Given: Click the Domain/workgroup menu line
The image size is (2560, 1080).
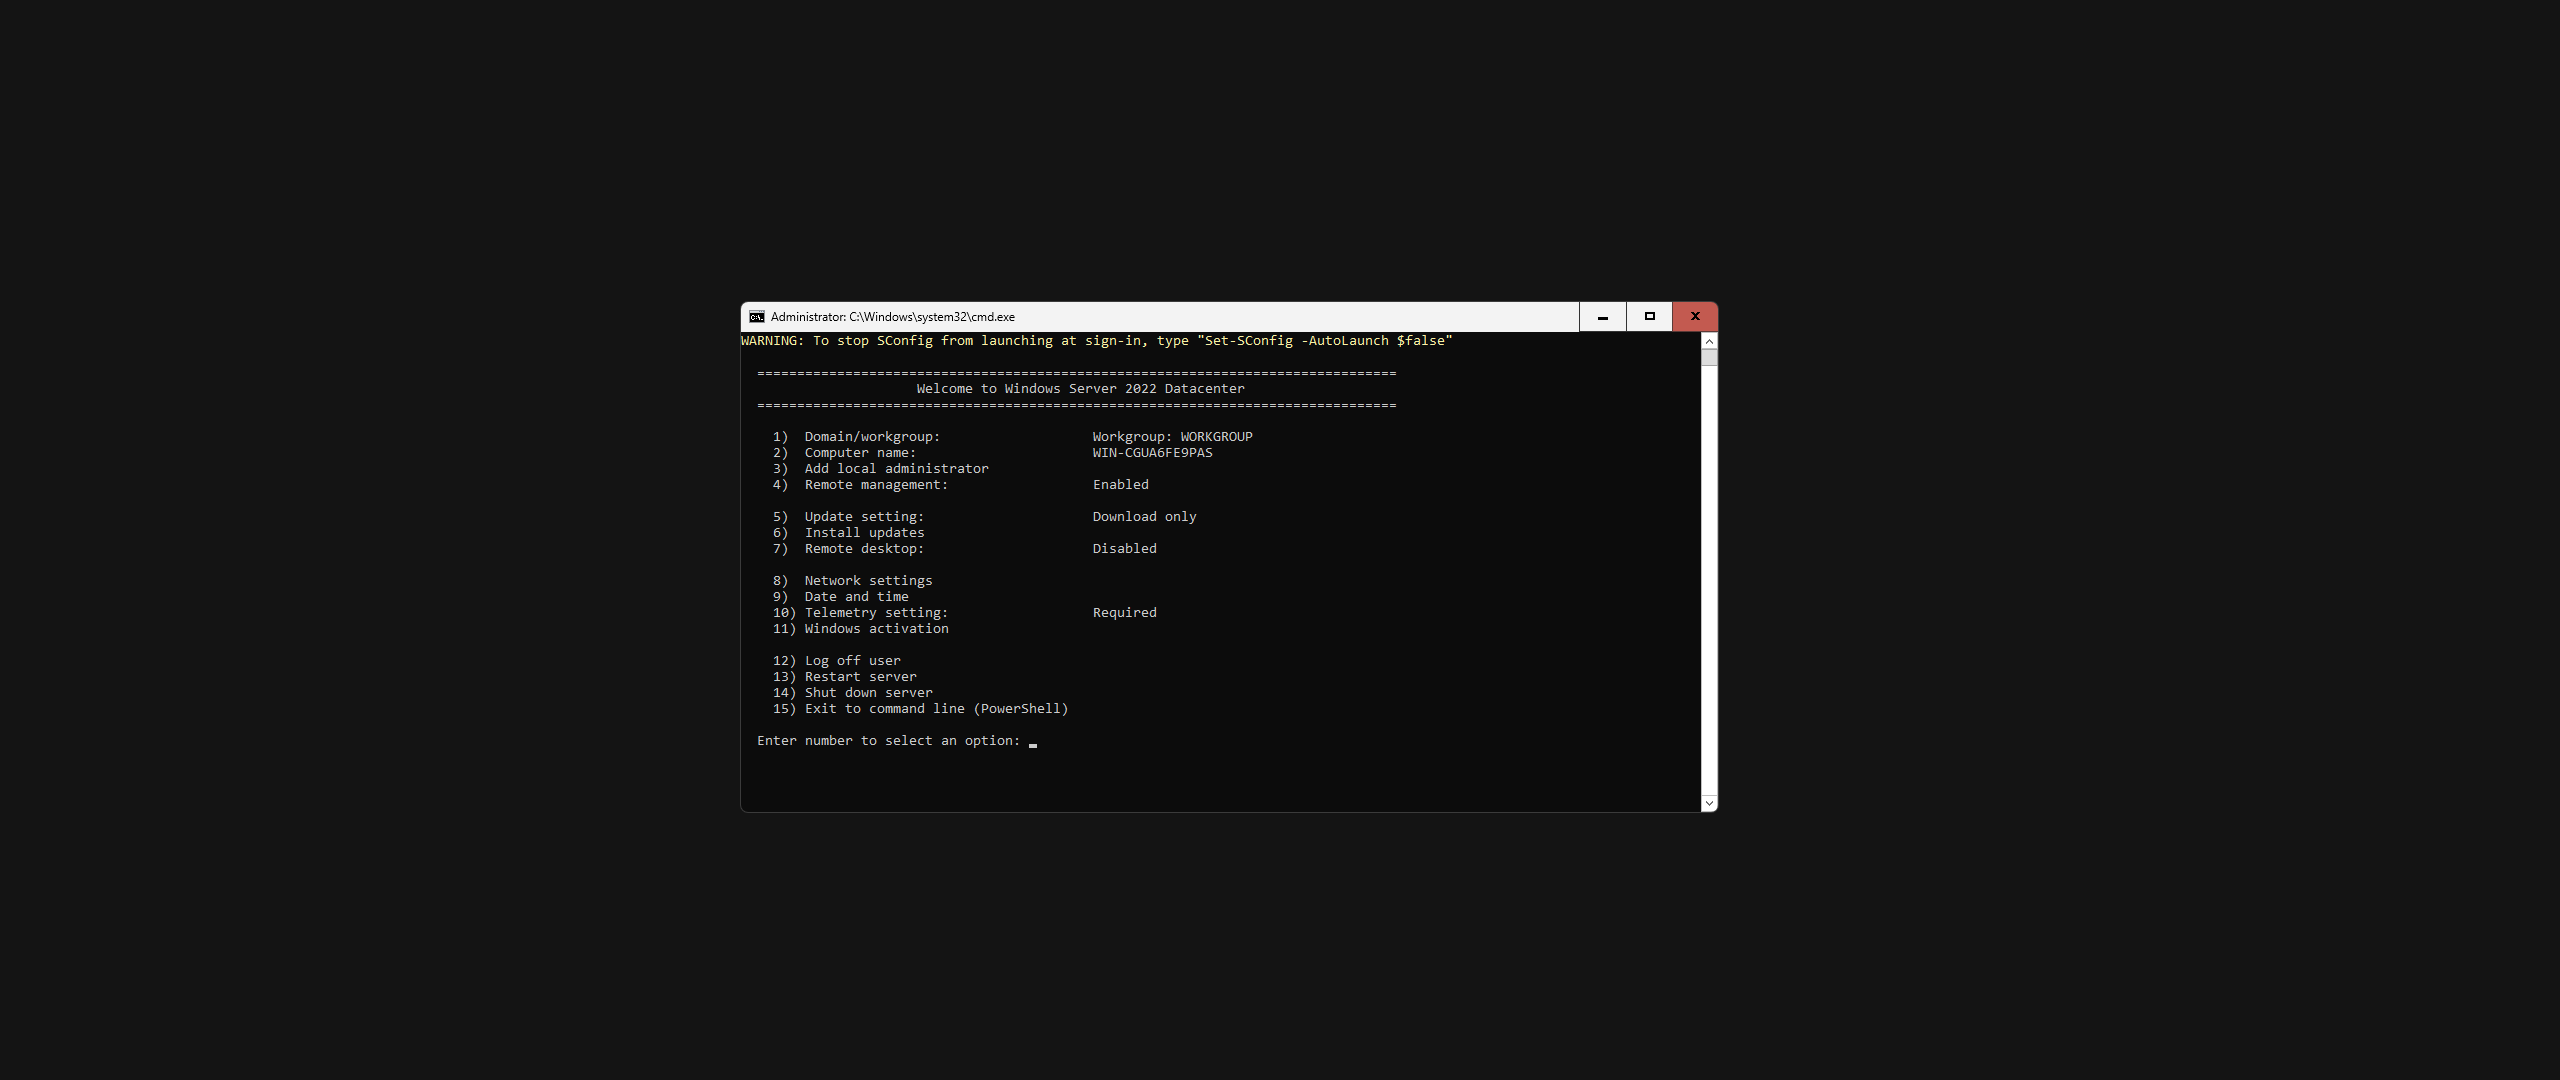Looking at the screenshot, I should pos(872,437).
